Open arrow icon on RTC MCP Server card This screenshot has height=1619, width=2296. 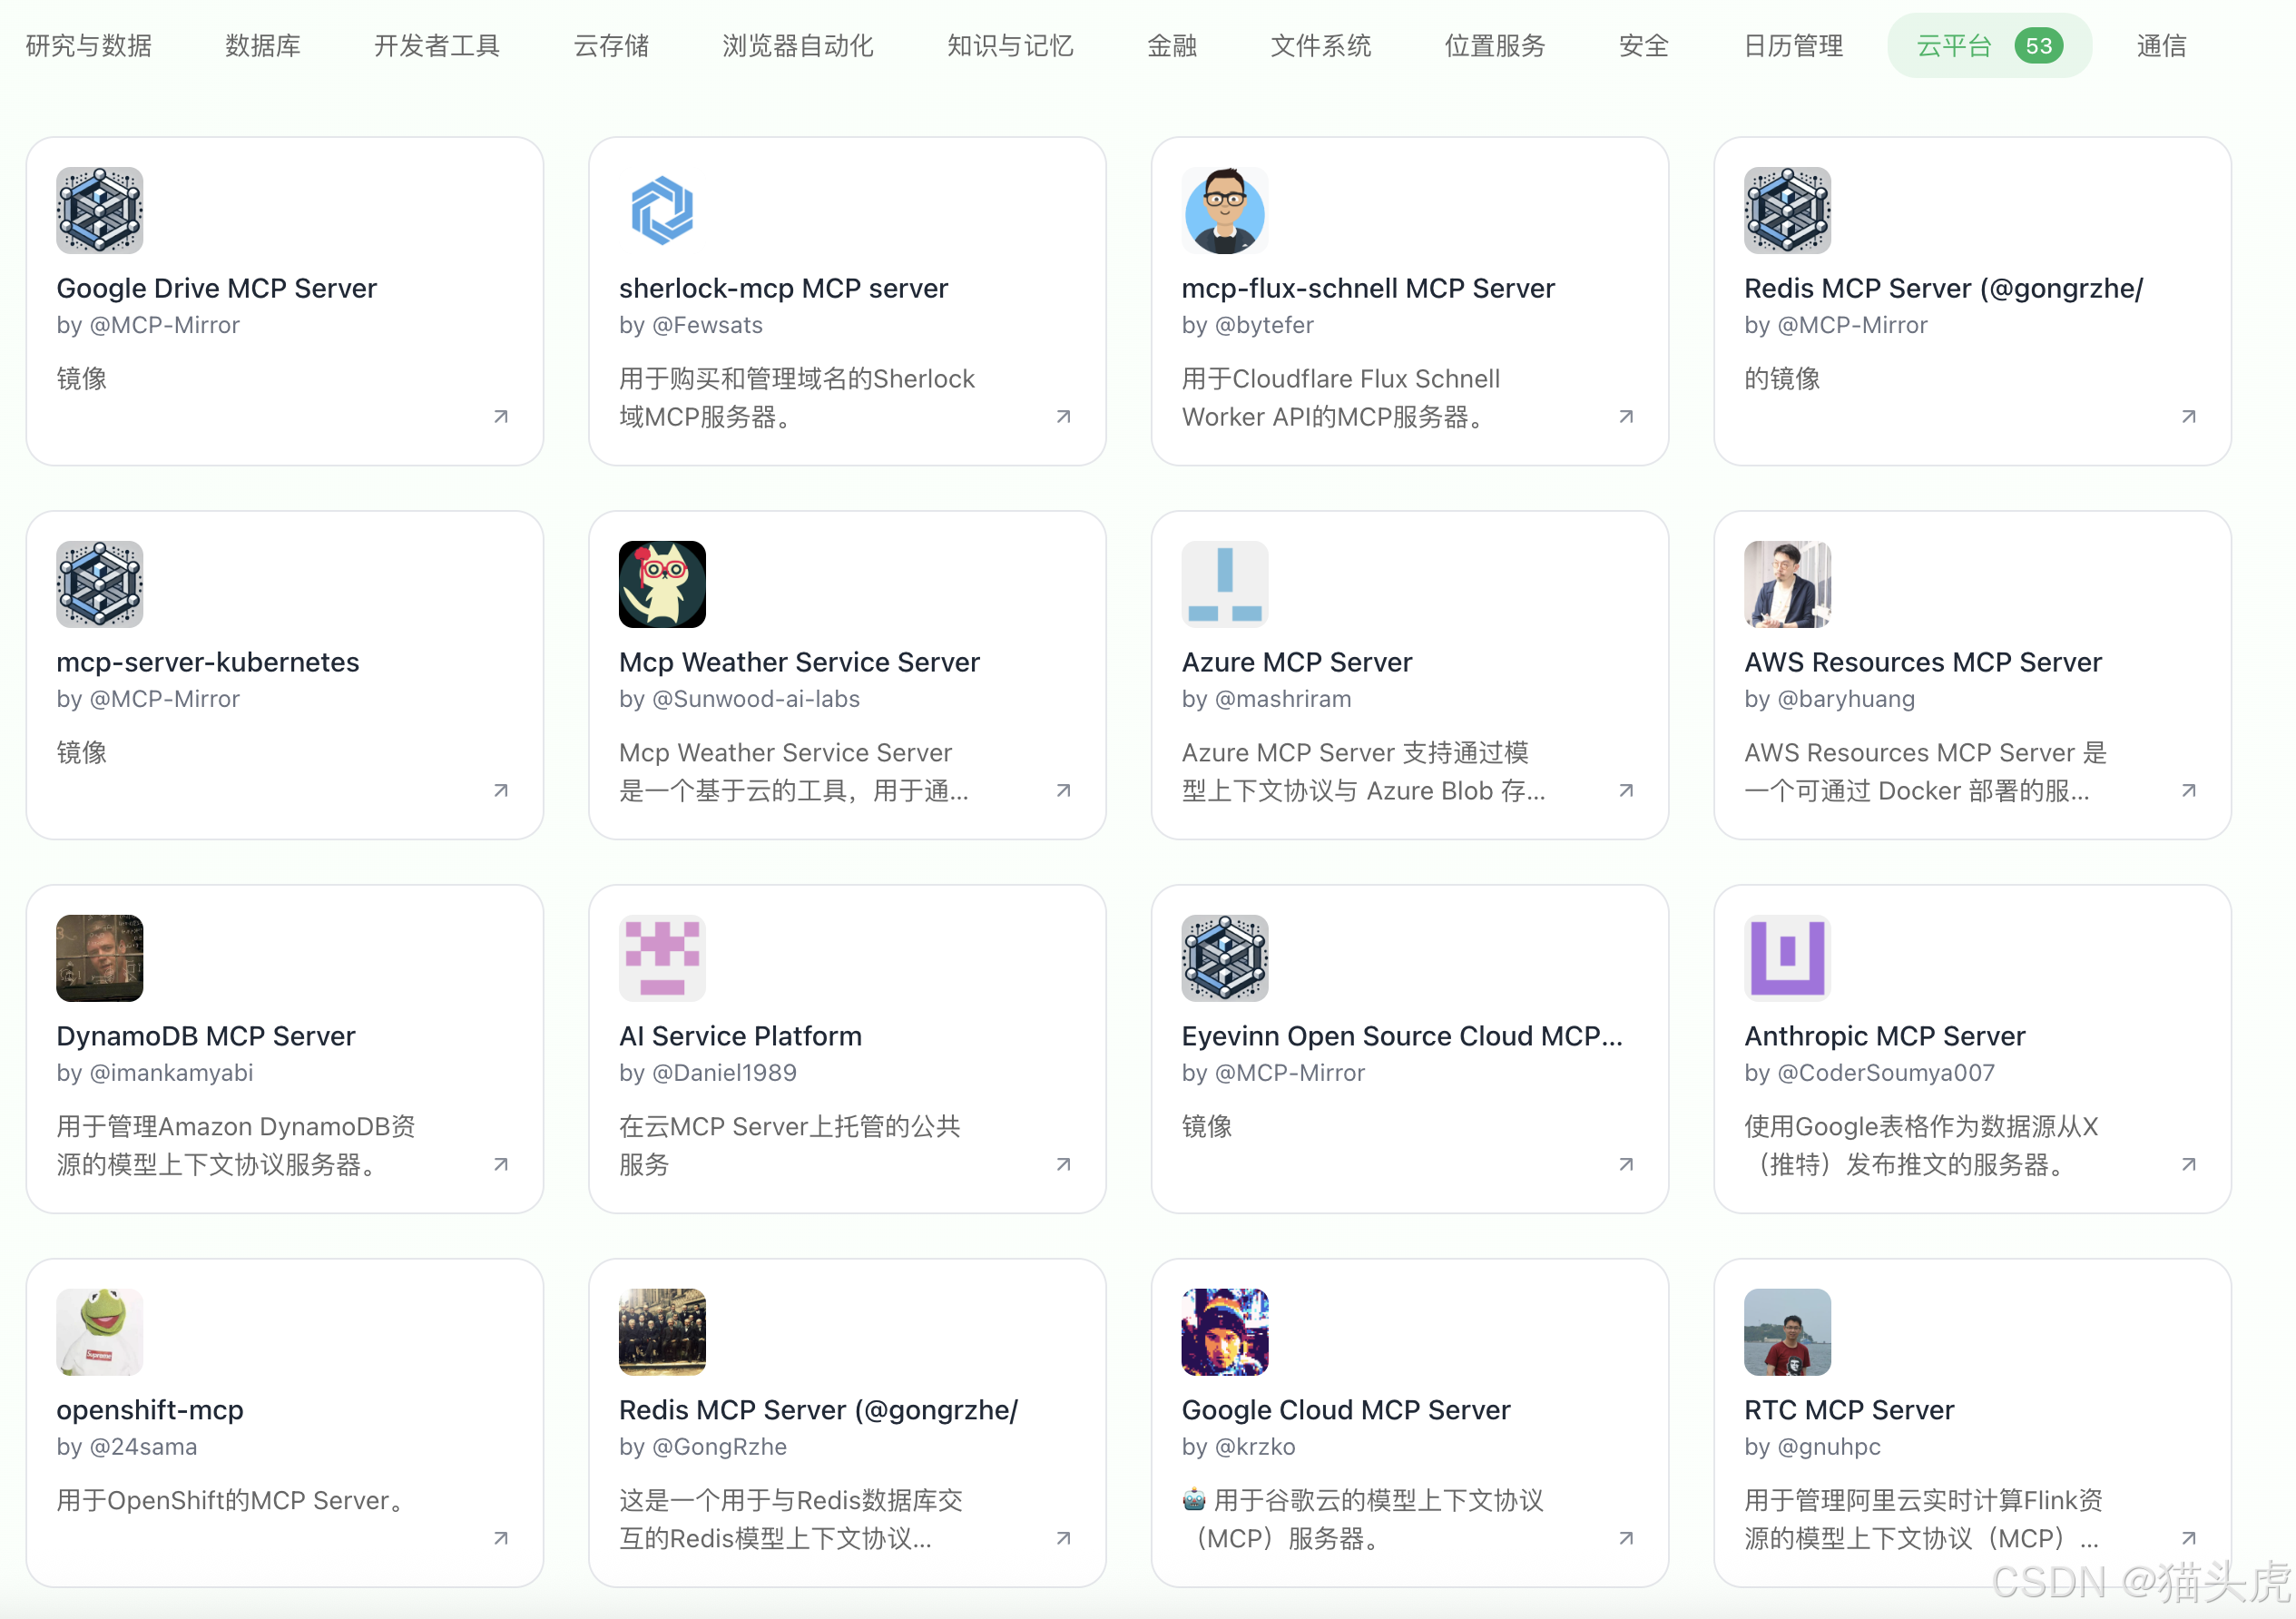click(x=2188, y=1538)
